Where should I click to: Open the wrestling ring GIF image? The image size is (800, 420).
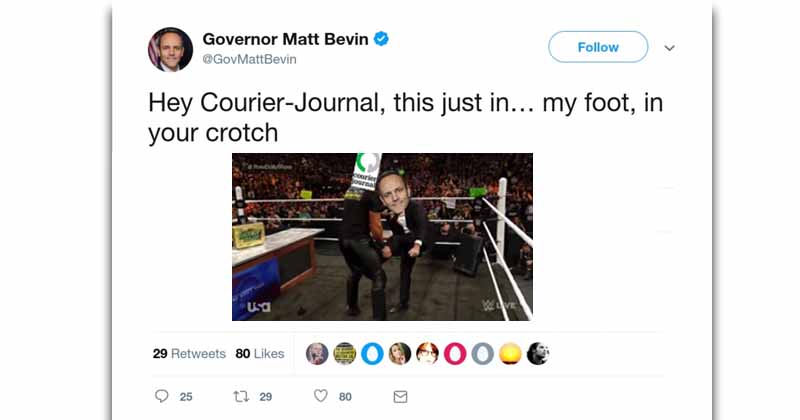coord(382,237)
